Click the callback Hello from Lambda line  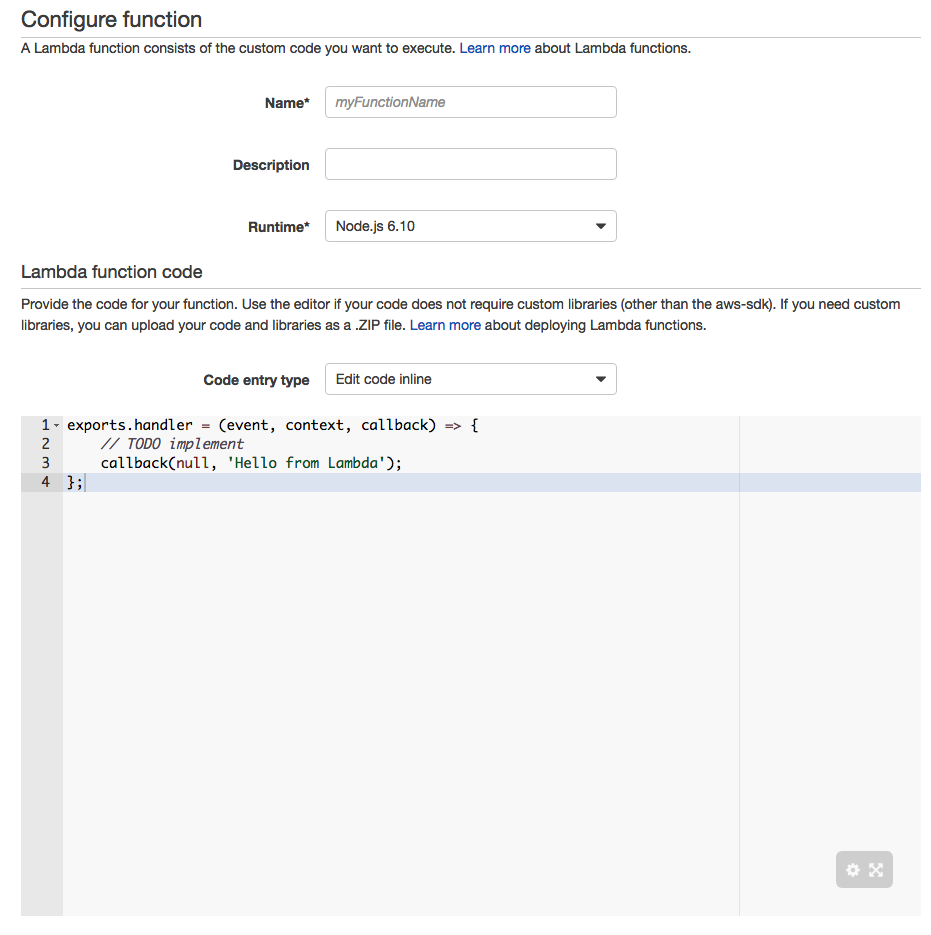tap(251, 463)
